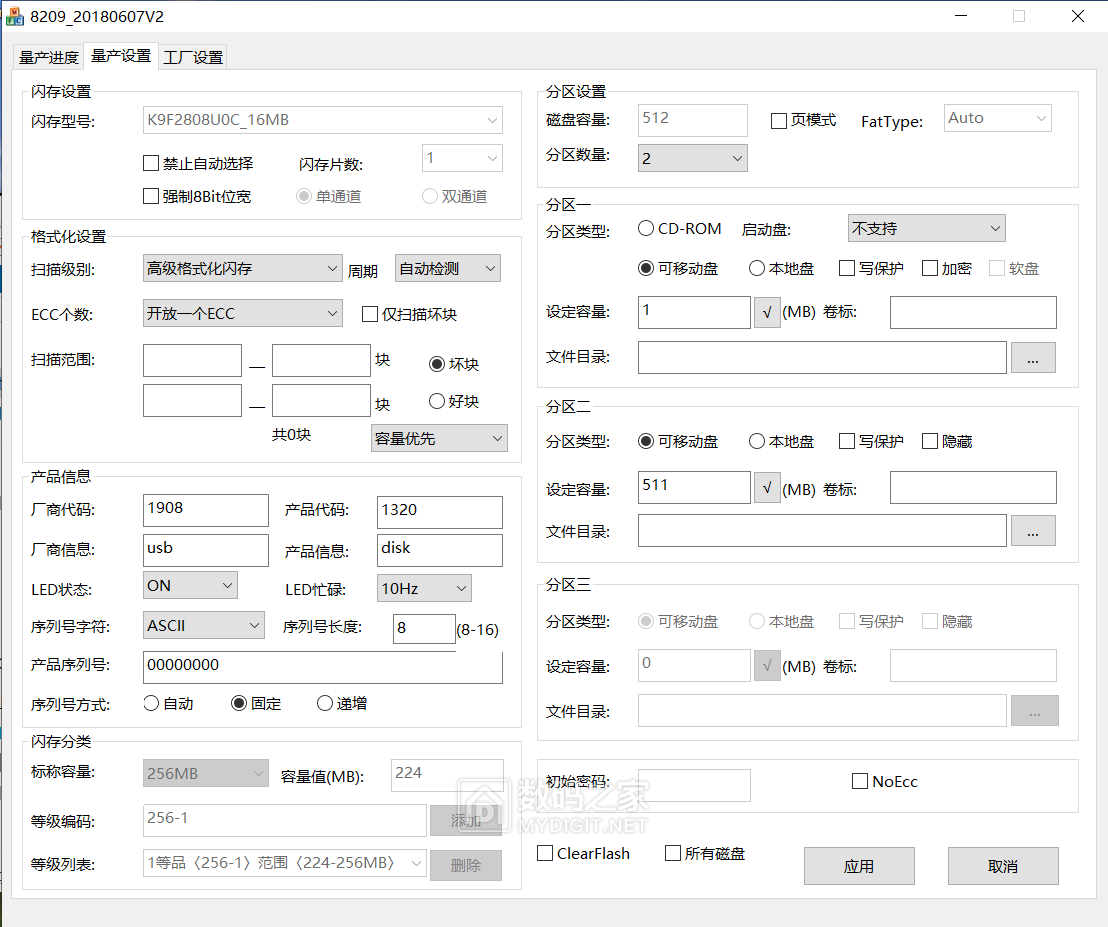Enable the NoEcc checkbox
The image size is (1108, 927).
click(859, 781)
